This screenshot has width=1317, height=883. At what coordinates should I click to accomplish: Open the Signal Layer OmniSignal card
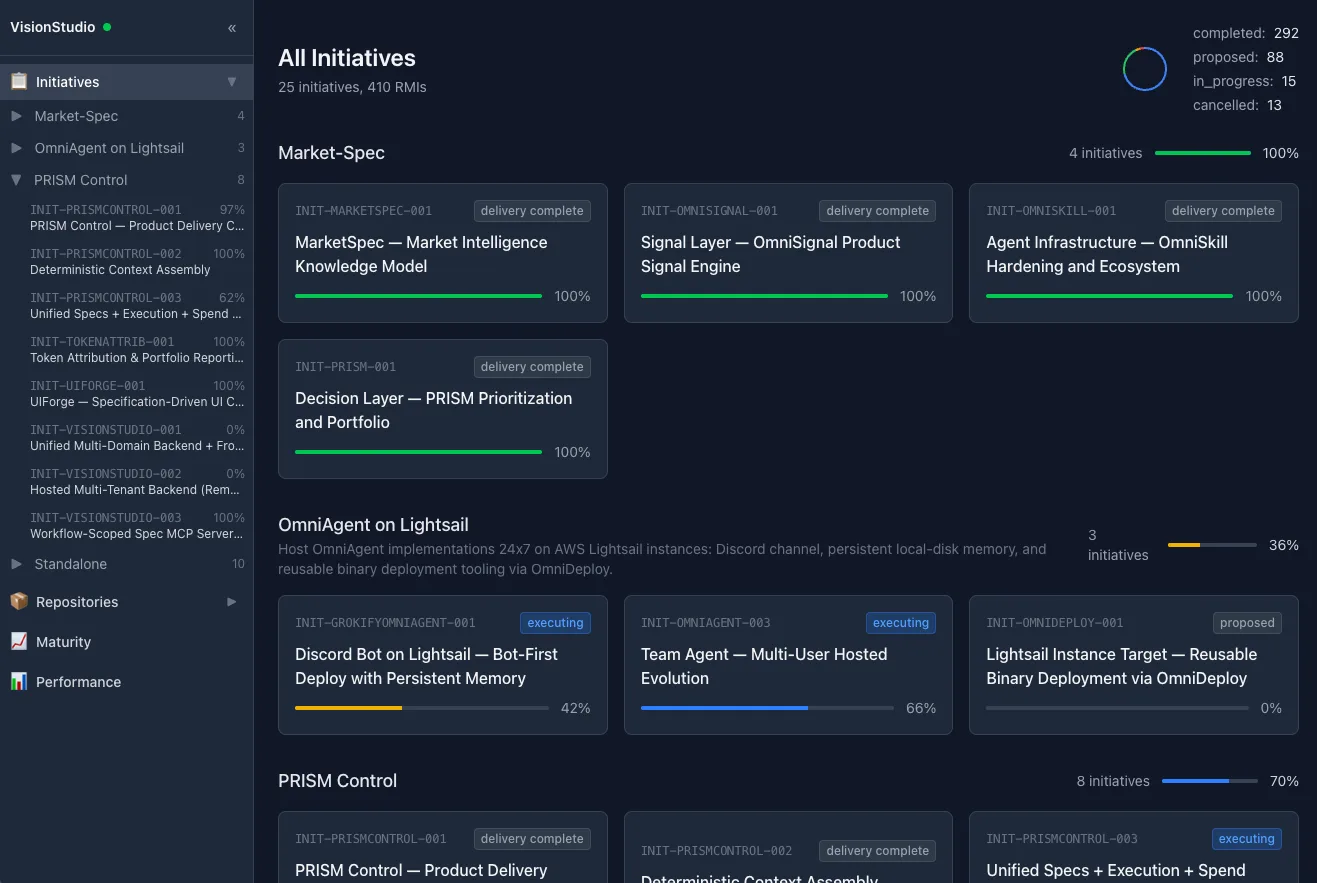coord(788,253)
